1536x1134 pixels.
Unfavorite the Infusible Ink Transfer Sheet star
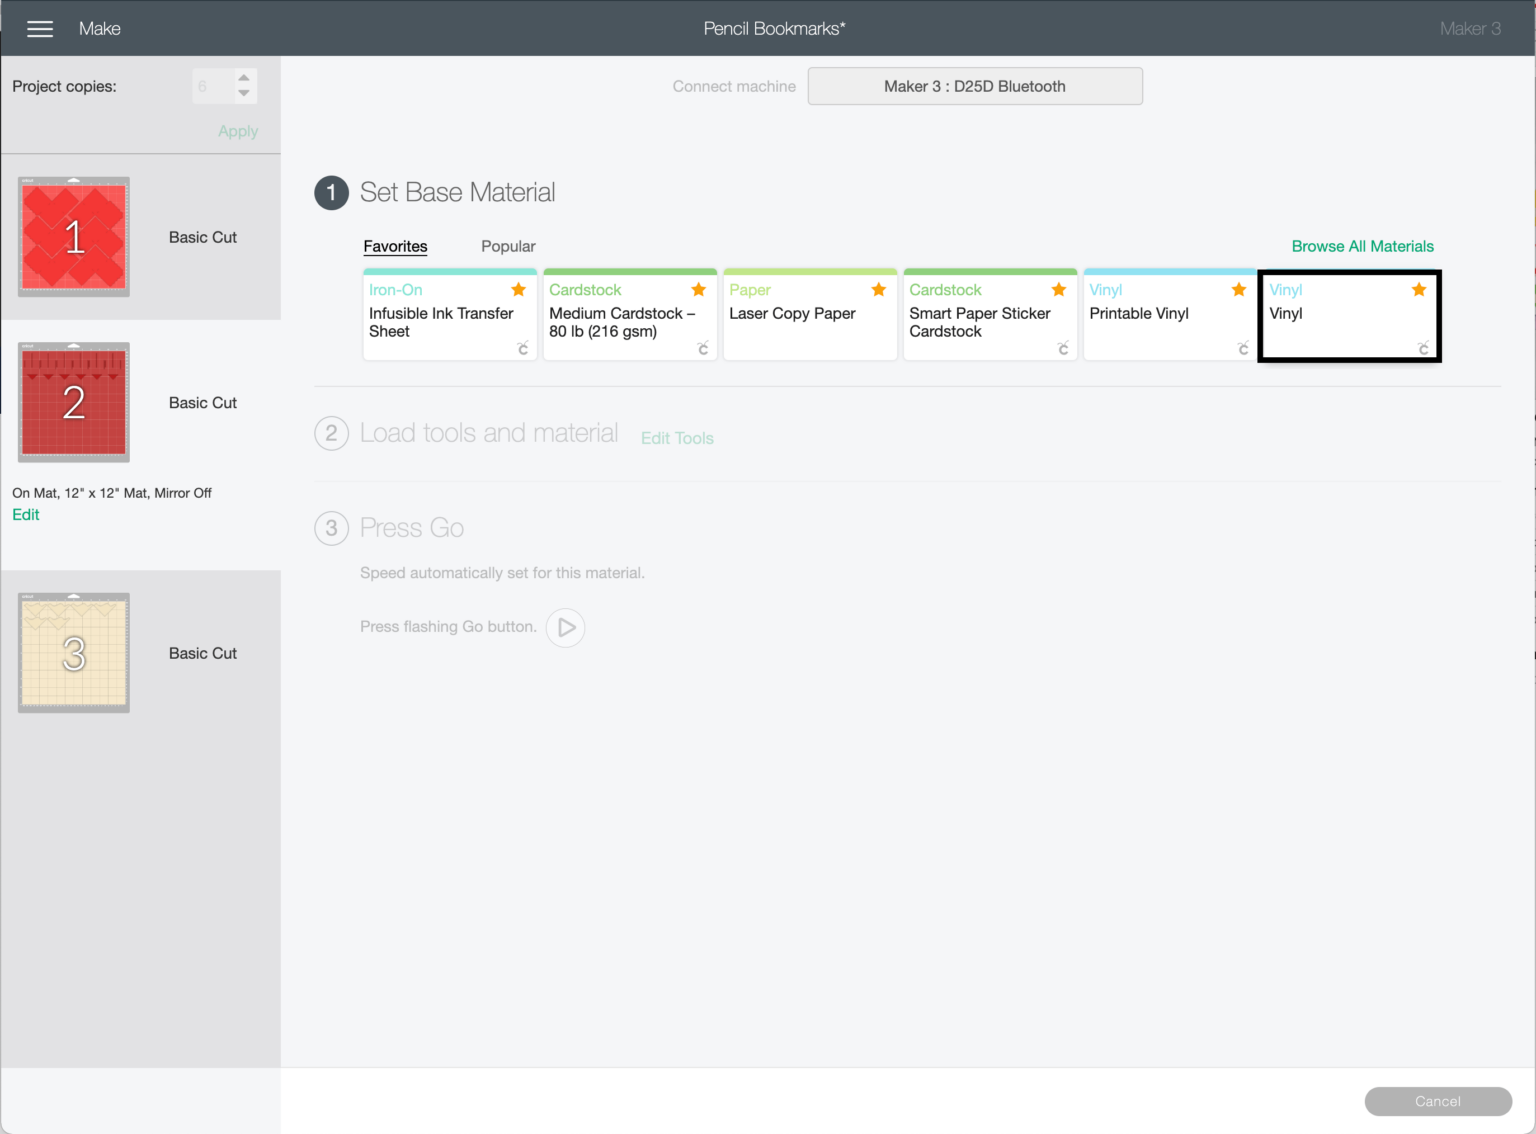tap(518, 290)
